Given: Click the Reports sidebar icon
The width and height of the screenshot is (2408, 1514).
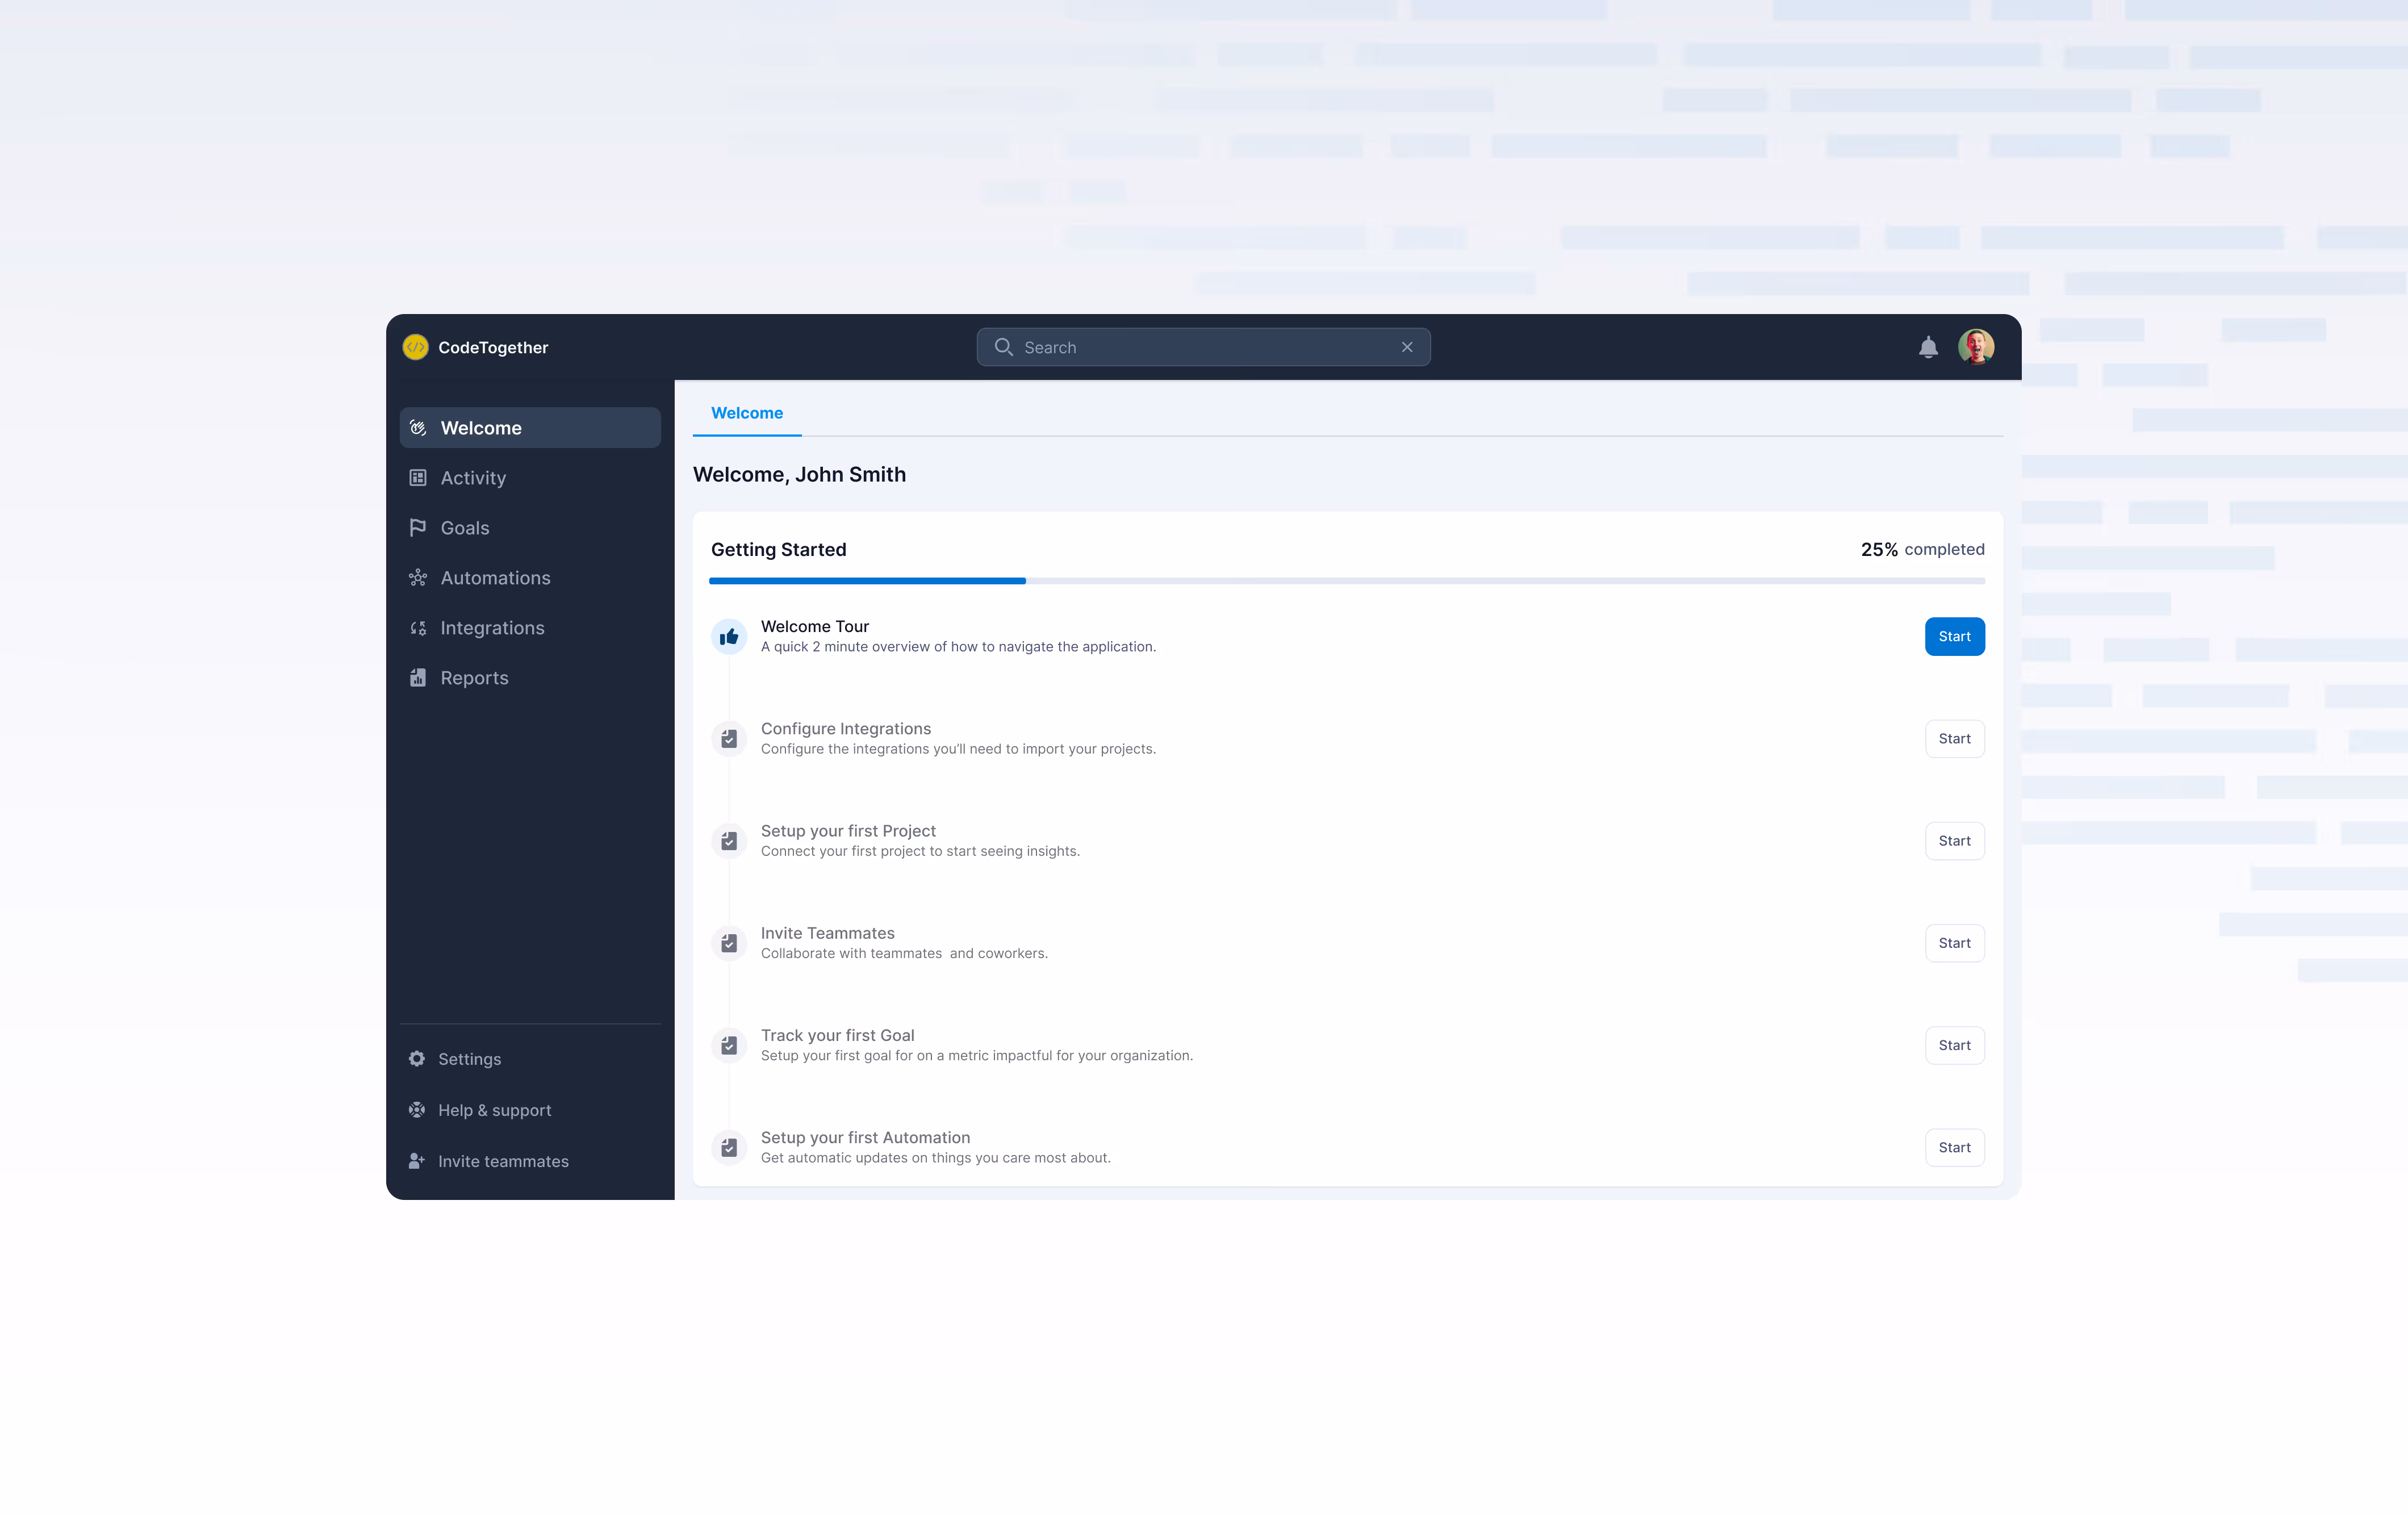Looking at the screenshot, I should click(x=418, y=678).
